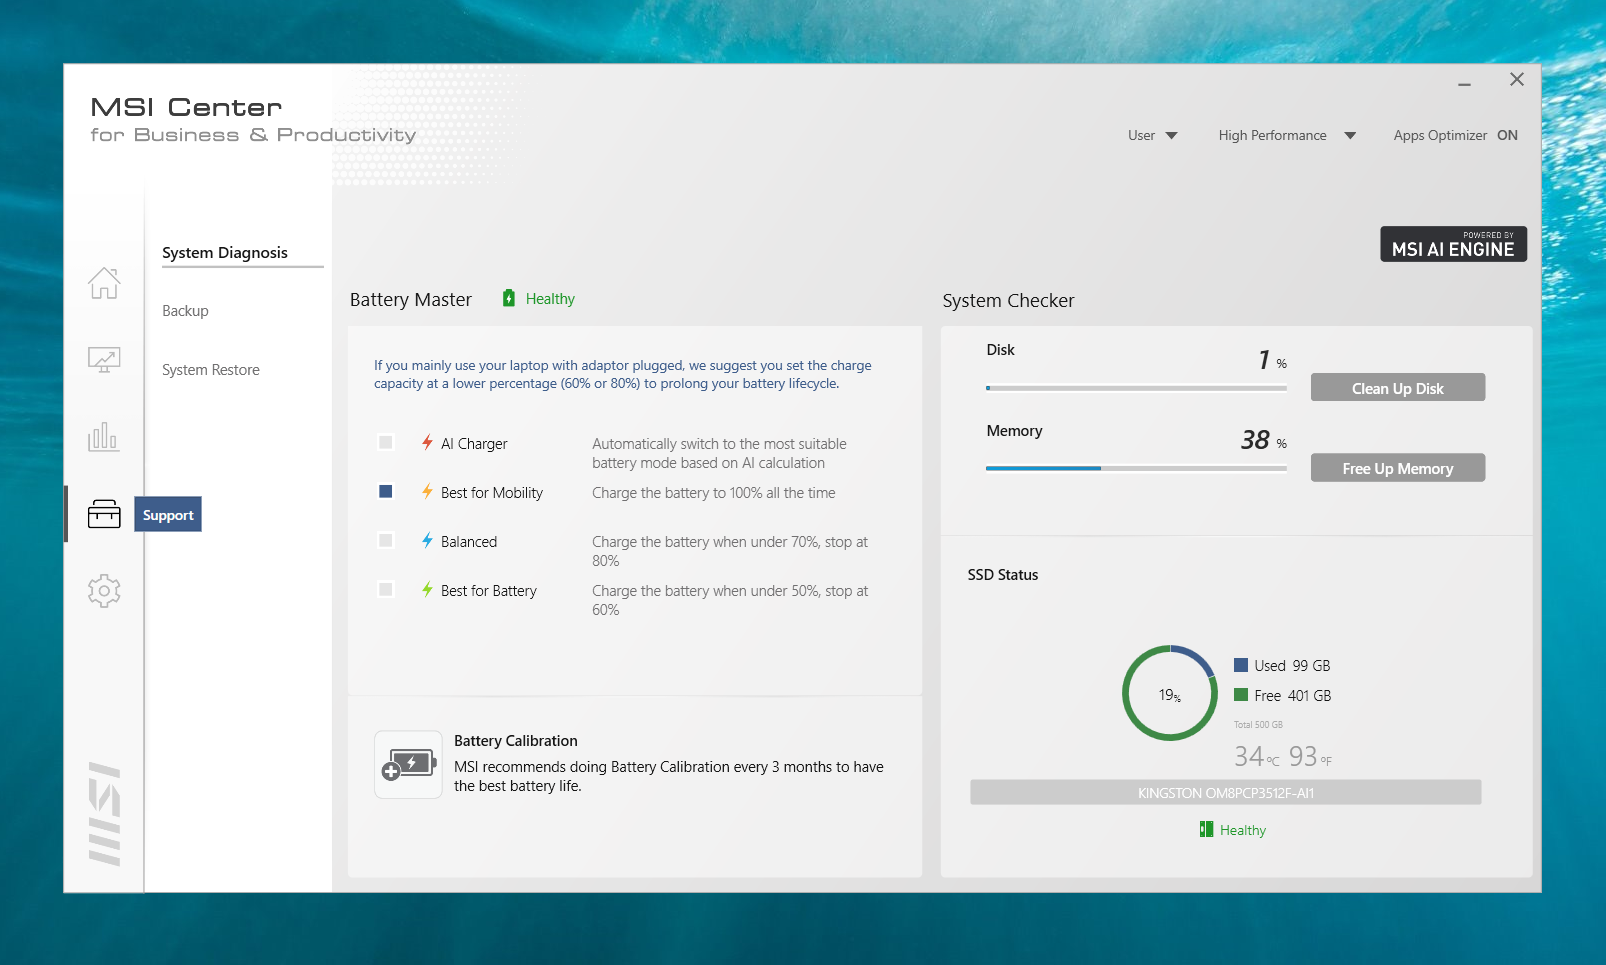Click the orange lightning Best for Mobility icon
1606x965 pixels.
[427, 491]
